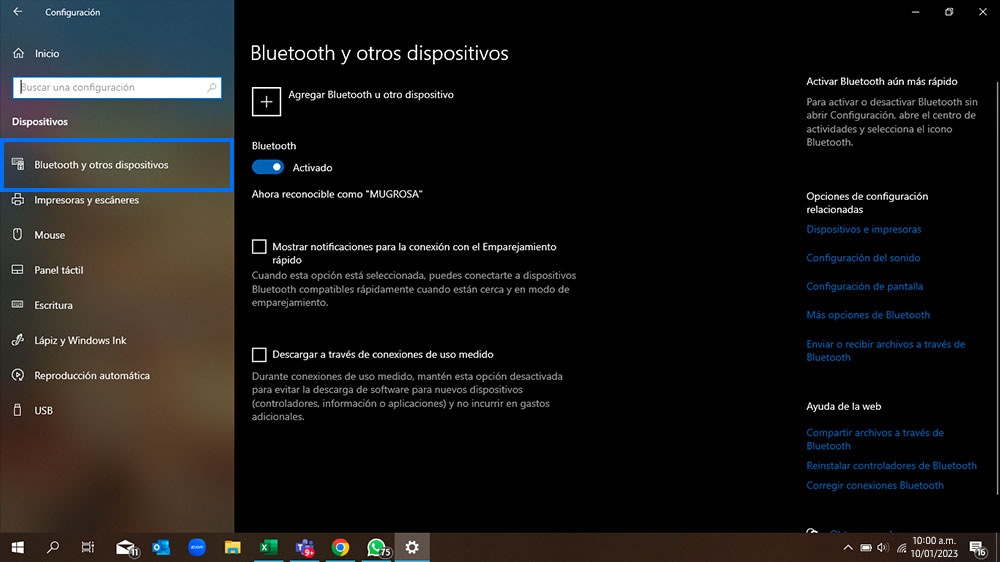Open Excel from the taskbar
Viewport: 1000px width, 562px height.
[x=268, y=547]
